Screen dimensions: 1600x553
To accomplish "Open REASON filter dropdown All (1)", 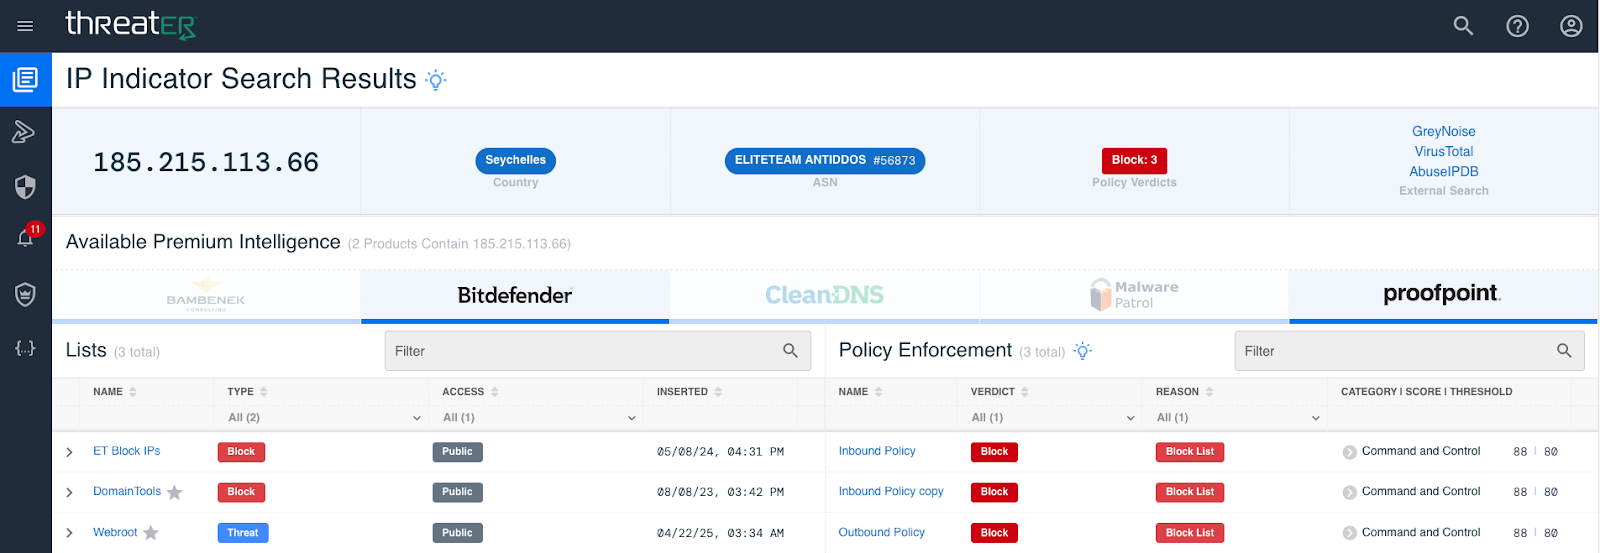I will 1237,418.
